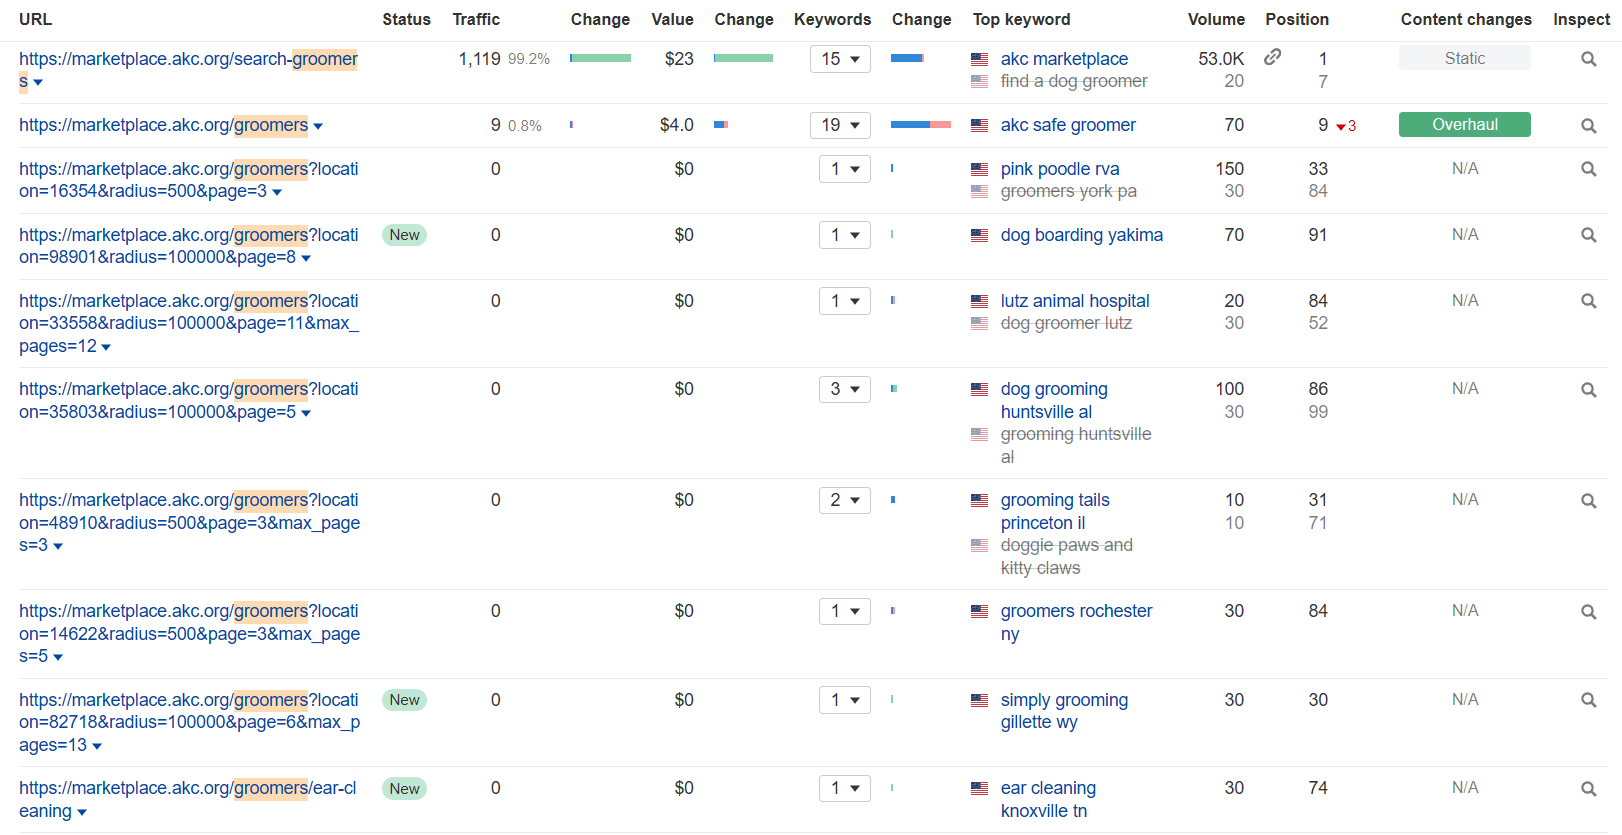Sort by Value column header
Image resolution: width=1622 pixels, height=835 pixels.
672,19
